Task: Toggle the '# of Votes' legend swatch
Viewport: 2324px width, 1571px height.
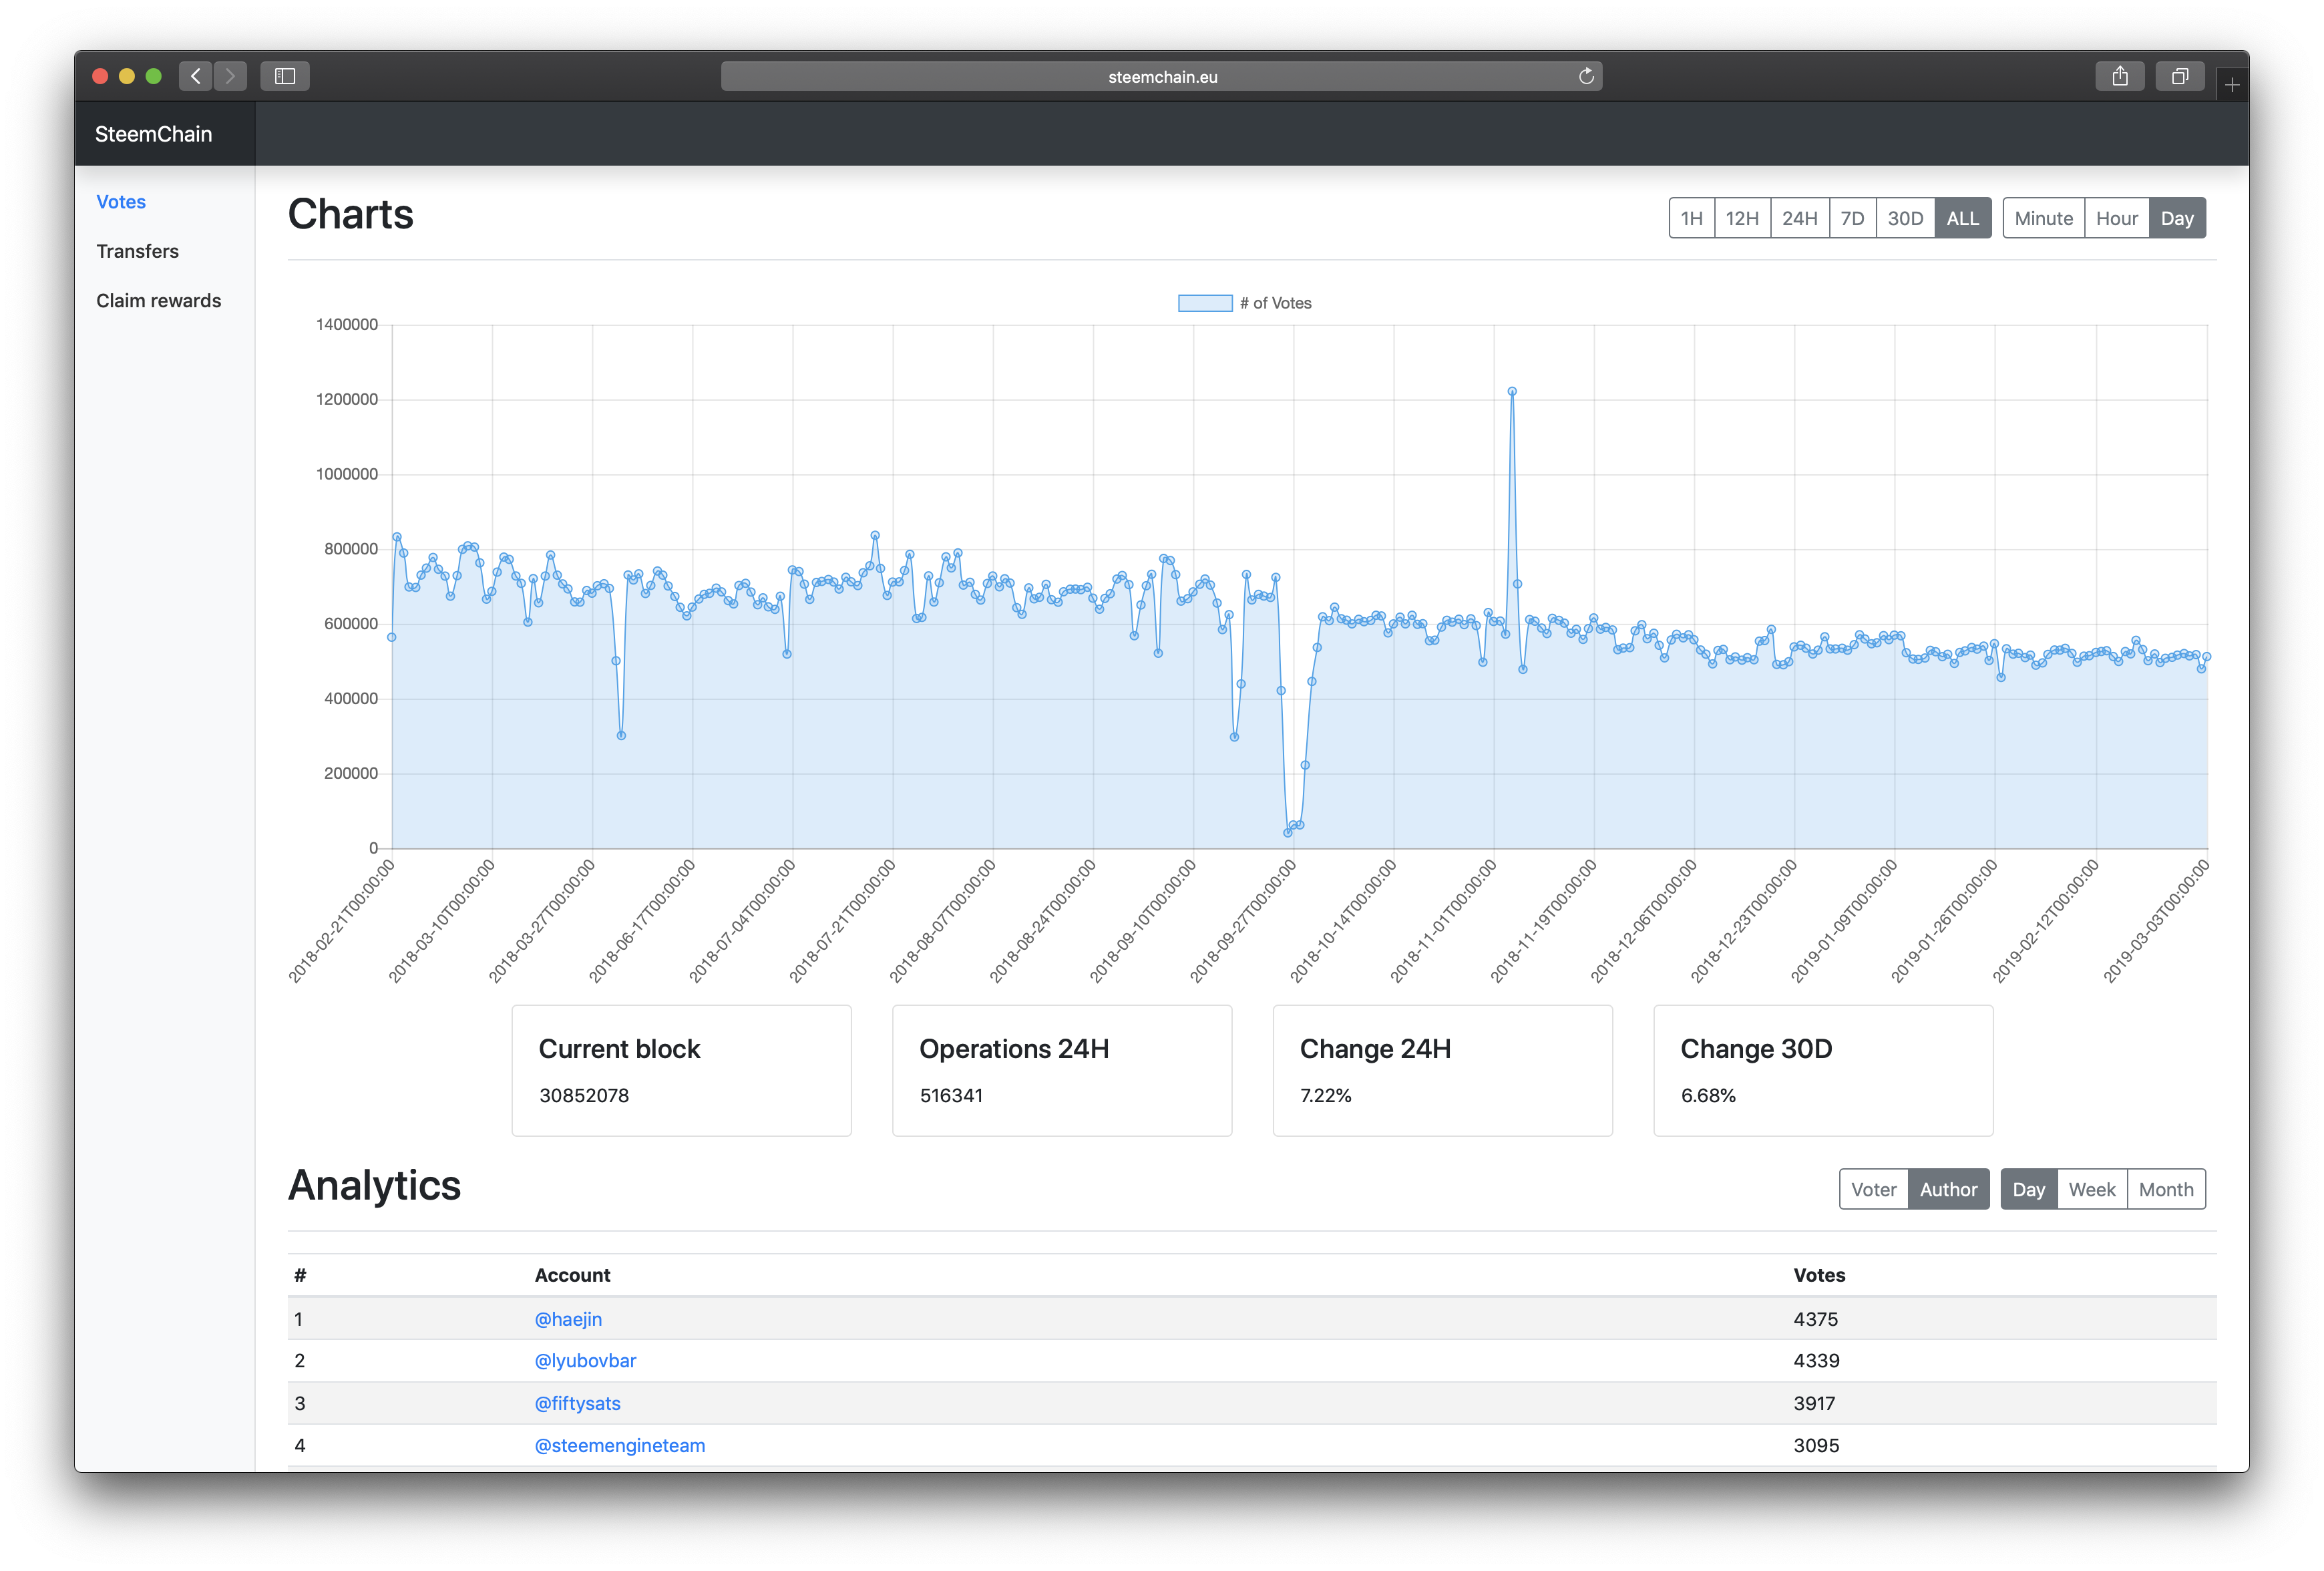Action: [1205, 304]
